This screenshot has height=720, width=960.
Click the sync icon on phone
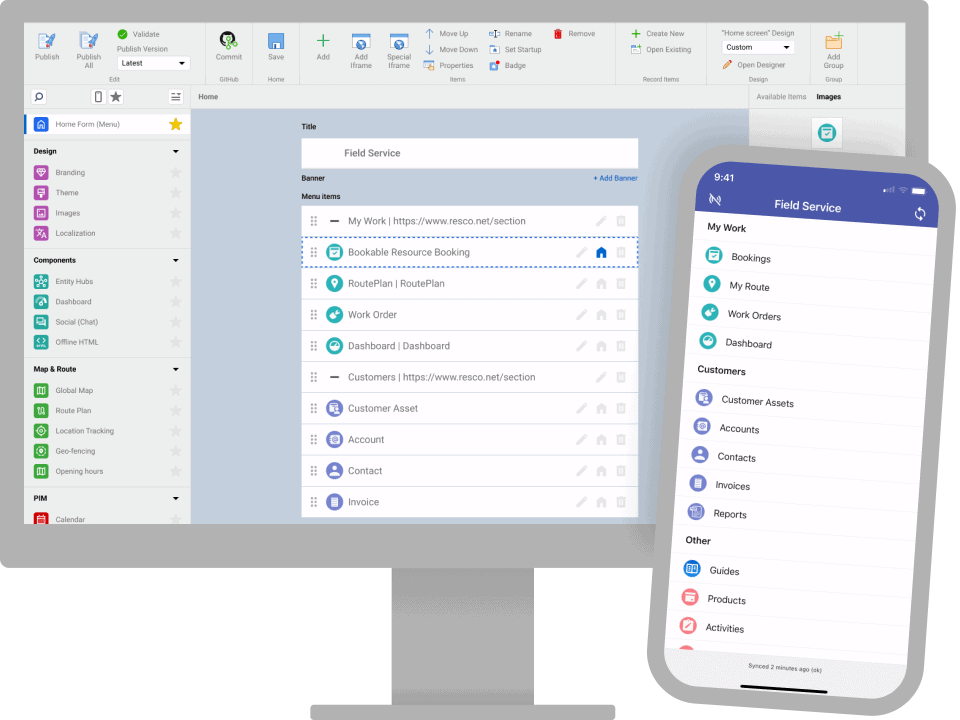(x=920, y=214)
